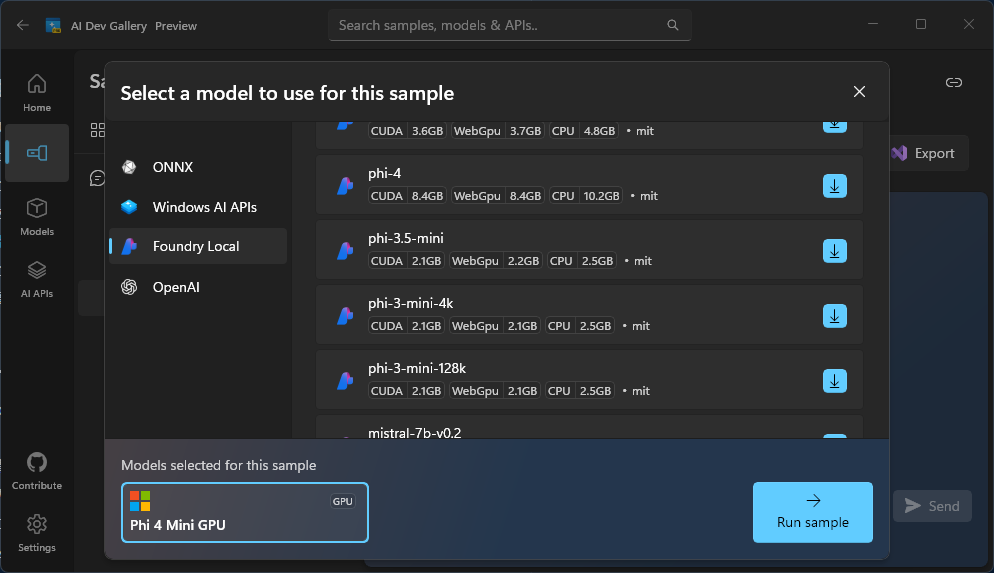Maximize the AI Dev Gallery window
Image resolution: width=994 pixels, height=573 pixels.
coord(920,24)
